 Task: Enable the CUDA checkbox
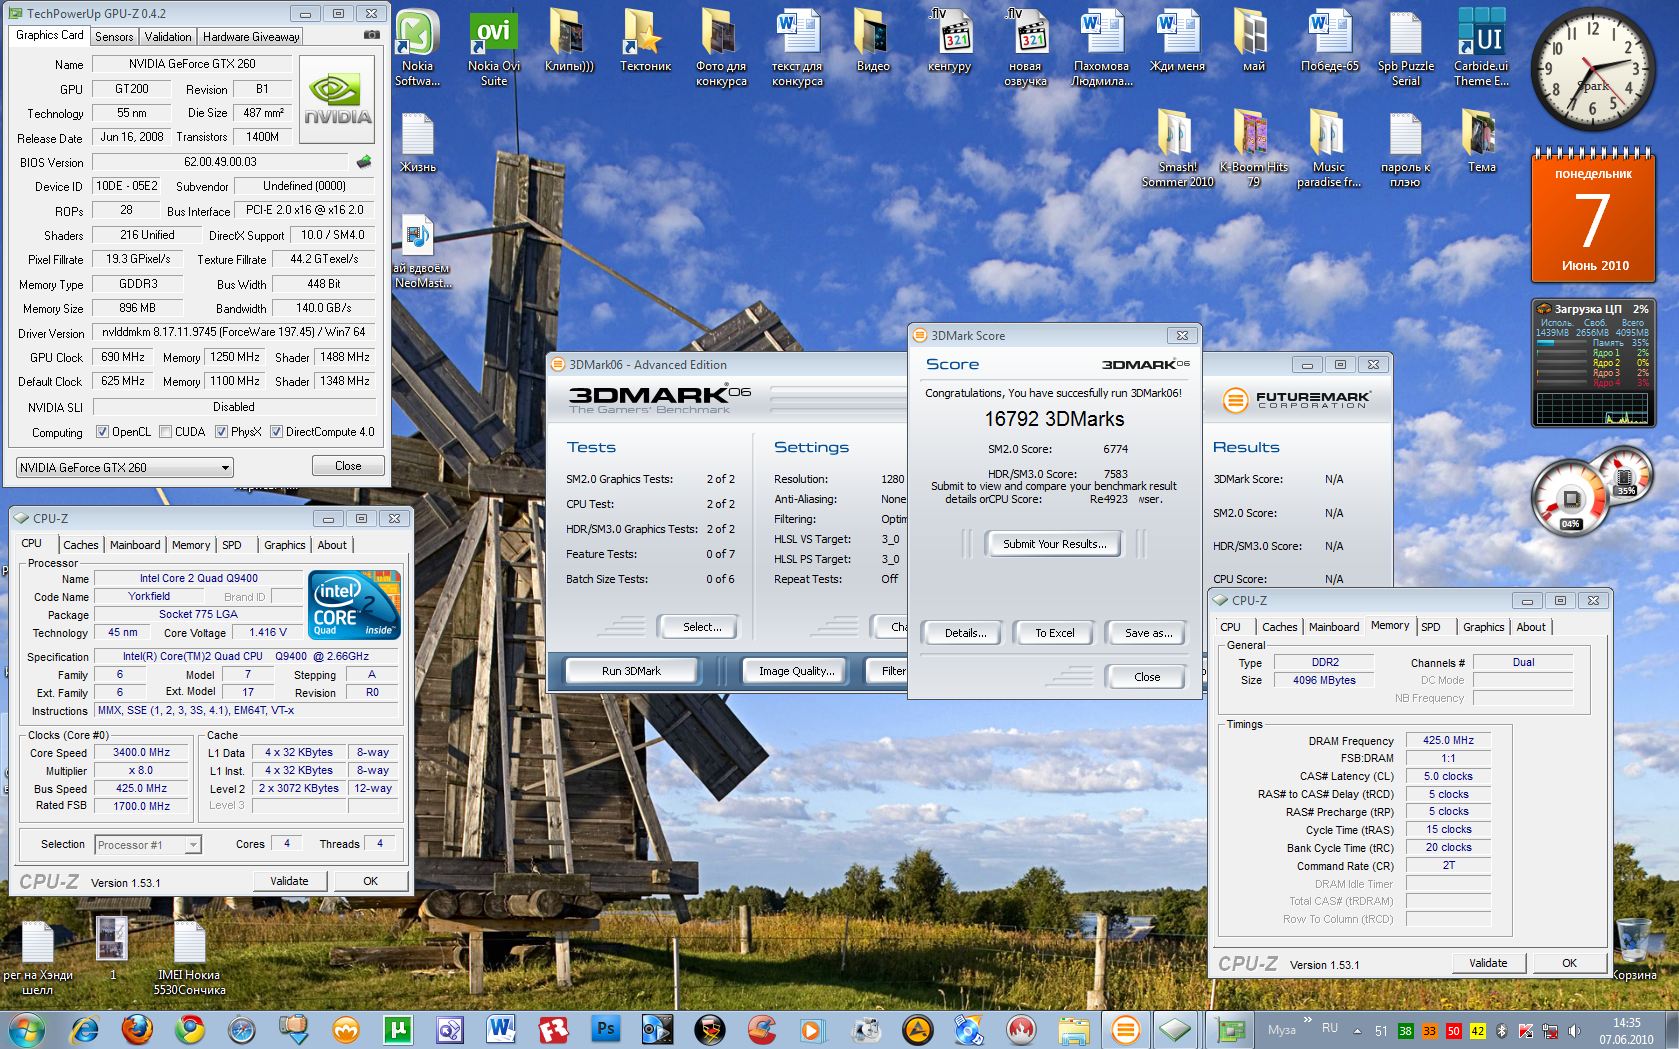tap(165, 432)
